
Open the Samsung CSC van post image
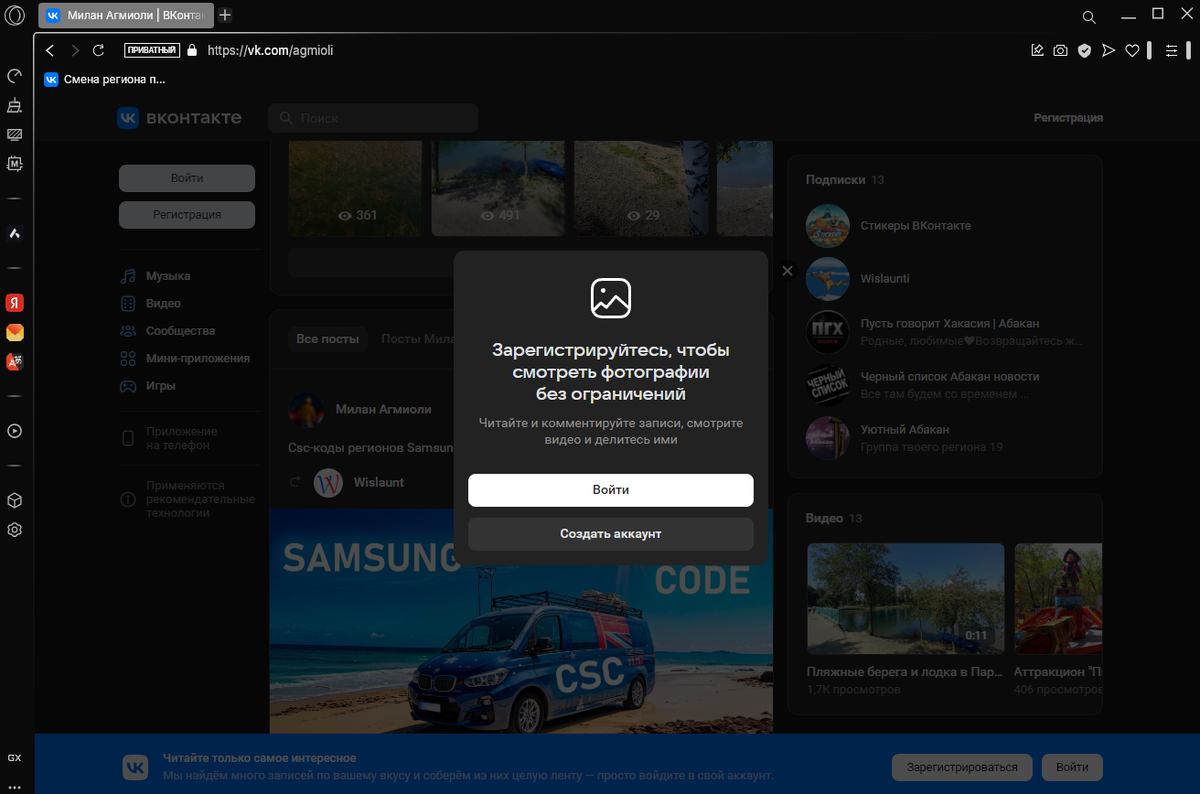pyautogui.click(x=520, y=620)
